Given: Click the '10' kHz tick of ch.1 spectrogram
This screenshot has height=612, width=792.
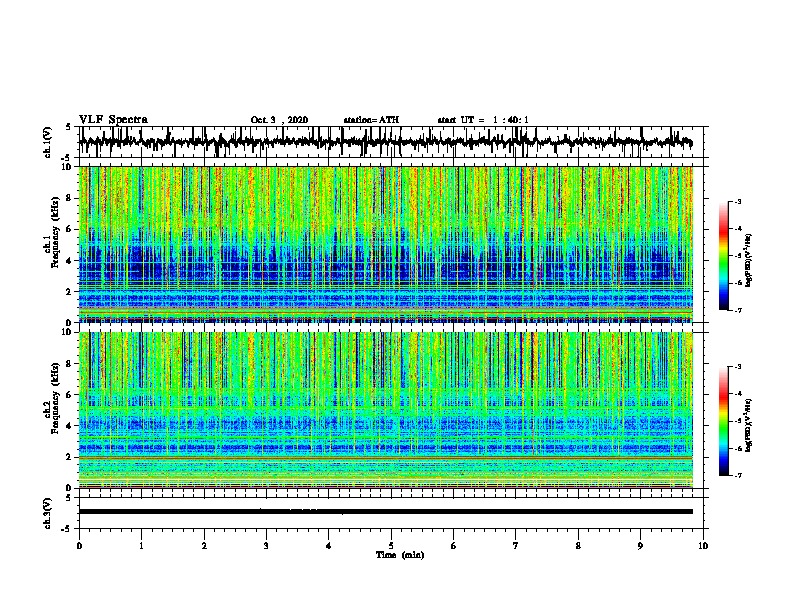Looking at the screenshot, I should click(67, 167).
